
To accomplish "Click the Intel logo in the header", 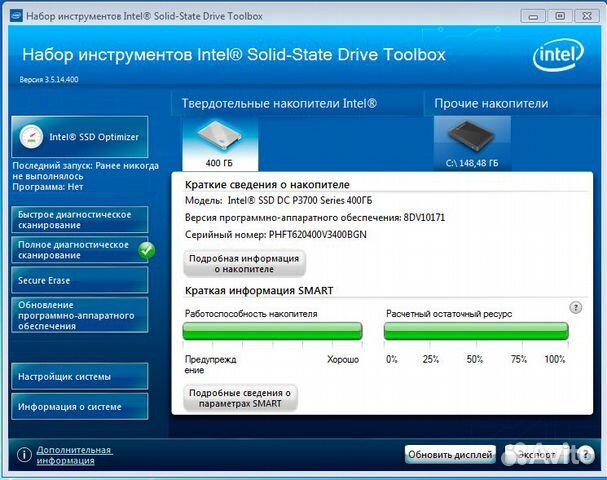I will [x=560, y=56].
